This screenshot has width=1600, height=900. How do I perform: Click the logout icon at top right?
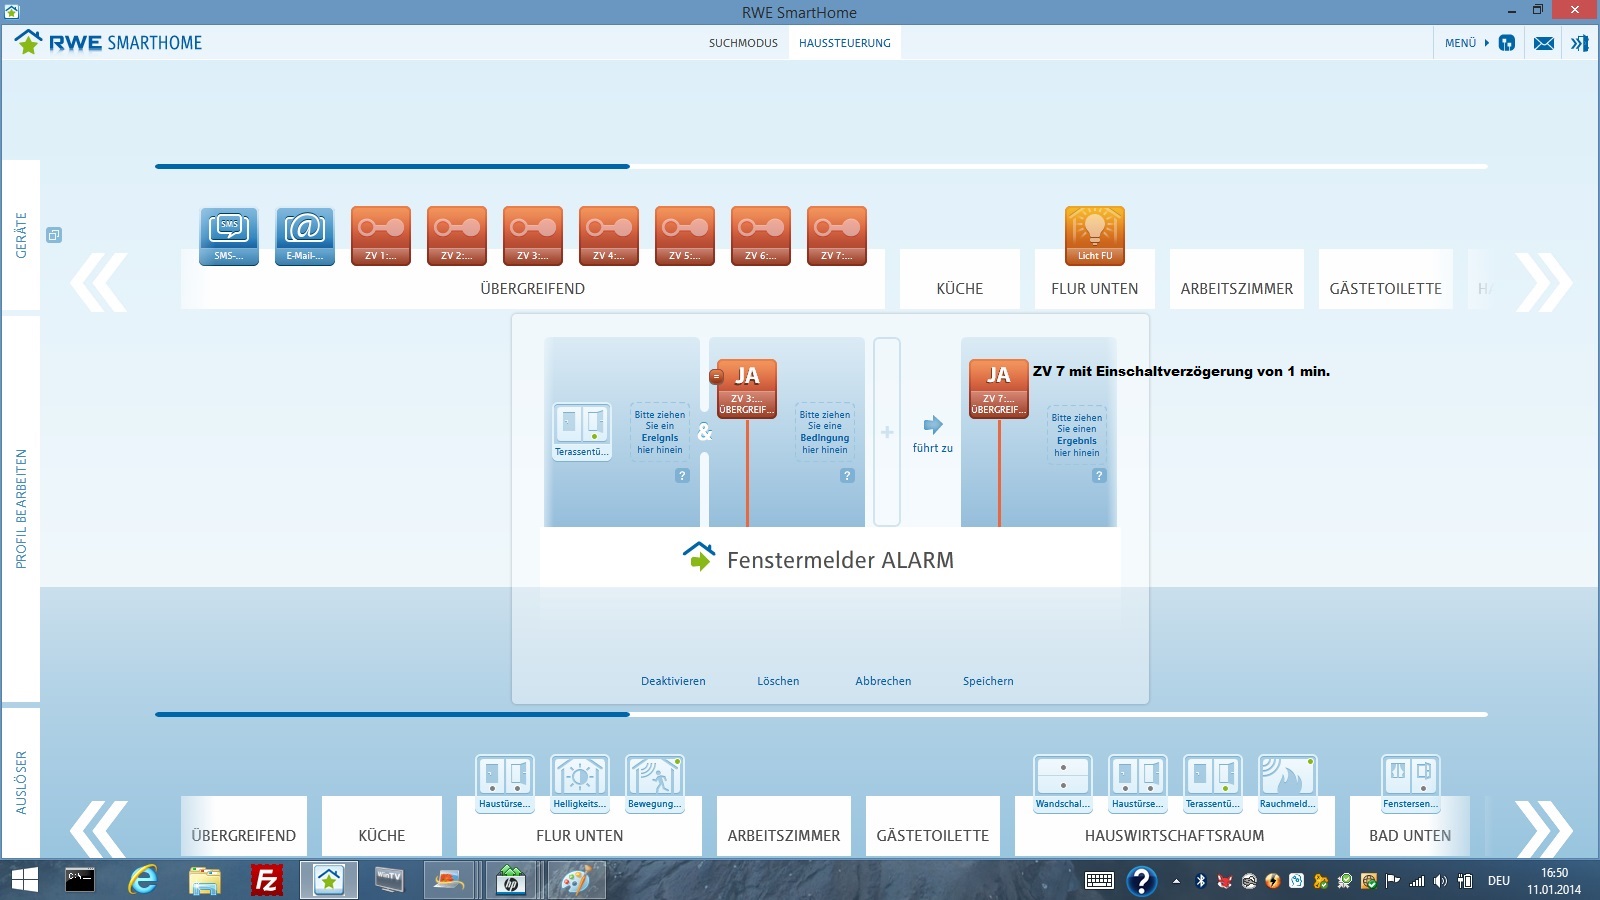(x=1580, y=43)
